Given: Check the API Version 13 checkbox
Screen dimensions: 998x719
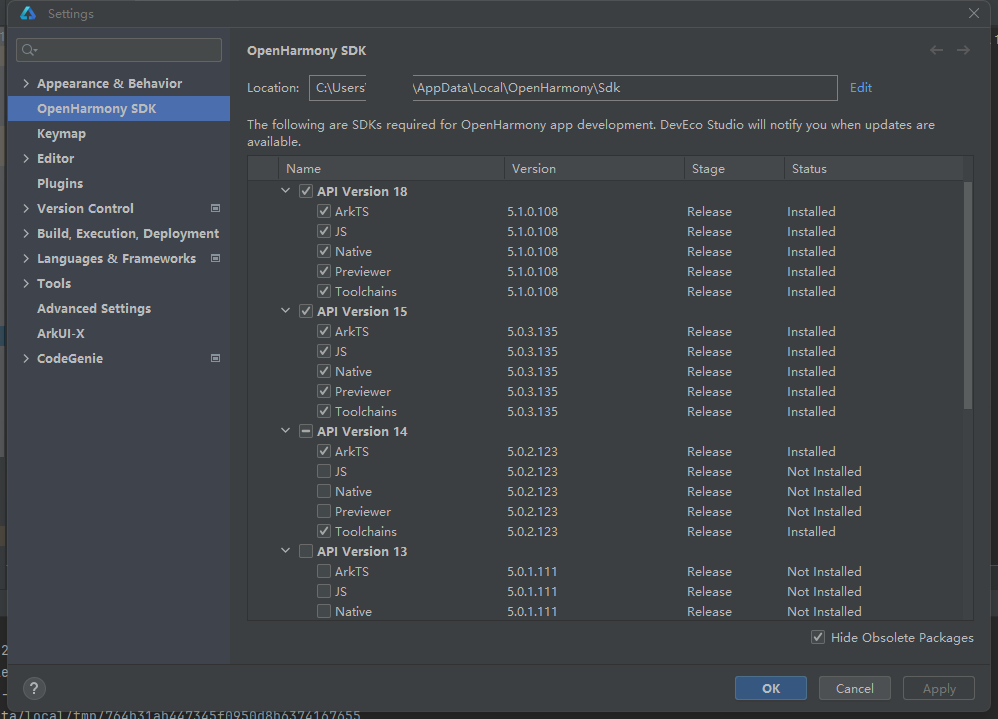Looking at the screenshot, I should [306, 551].
